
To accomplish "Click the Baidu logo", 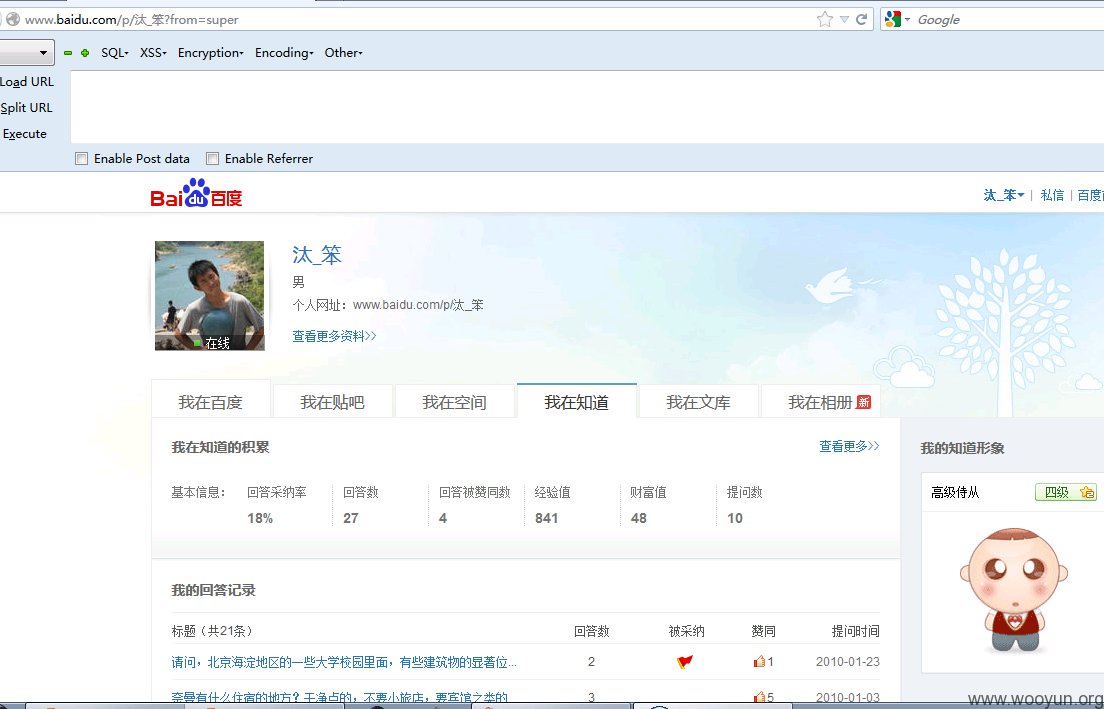I will (x=196, y=194).
